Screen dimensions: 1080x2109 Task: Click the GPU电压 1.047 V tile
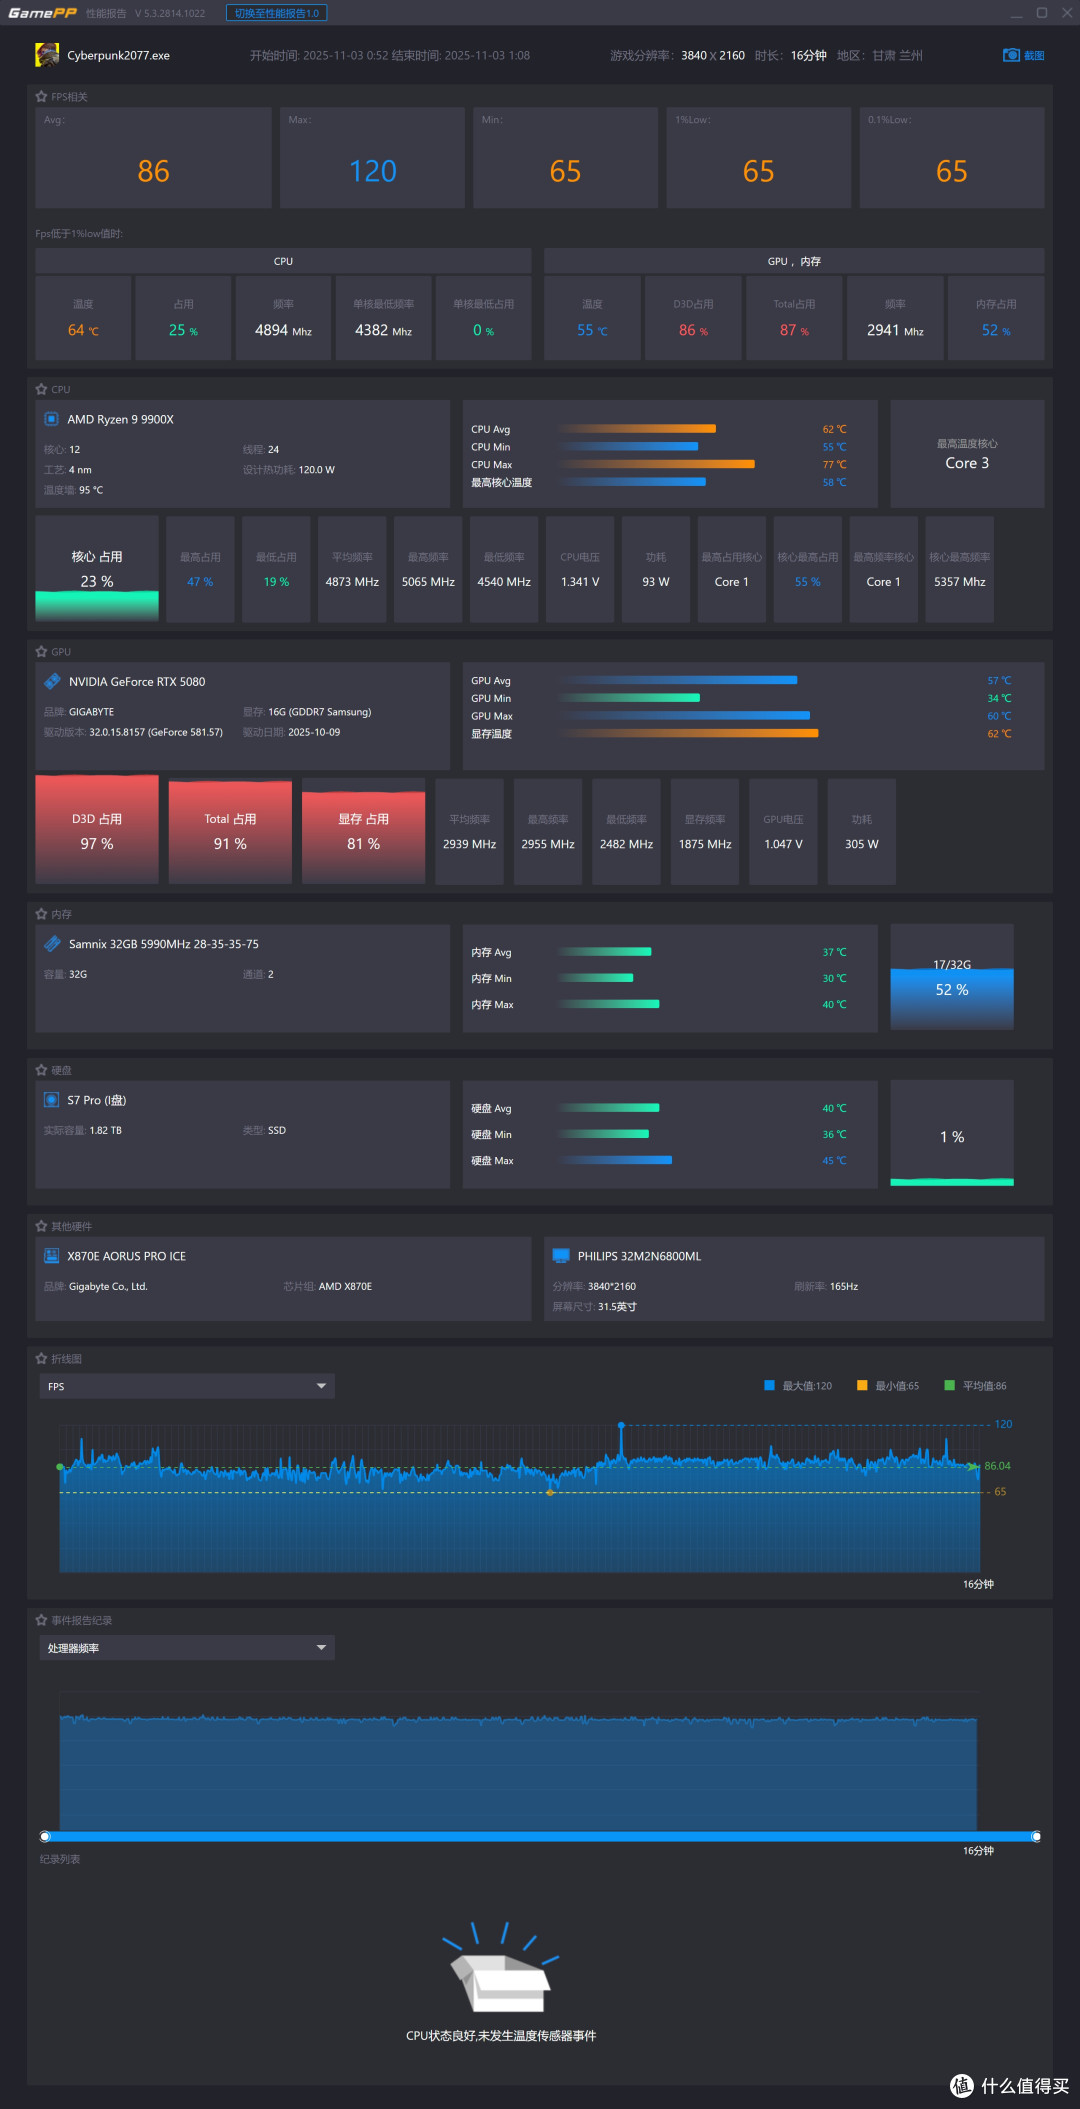783,831
